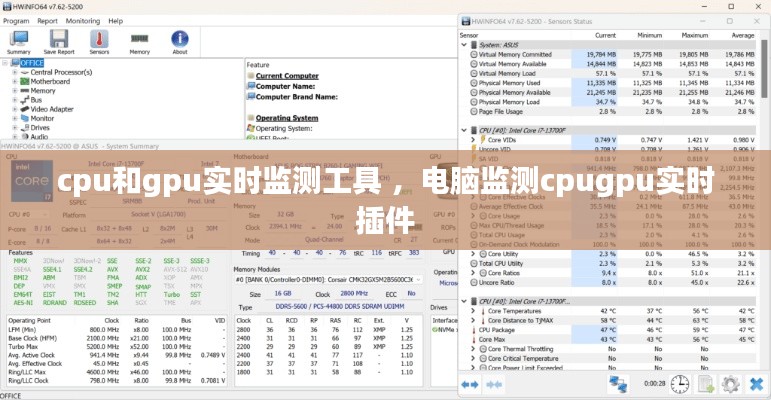
Task: Reset sensor timer with the clock icon
Action: point(680,384)
